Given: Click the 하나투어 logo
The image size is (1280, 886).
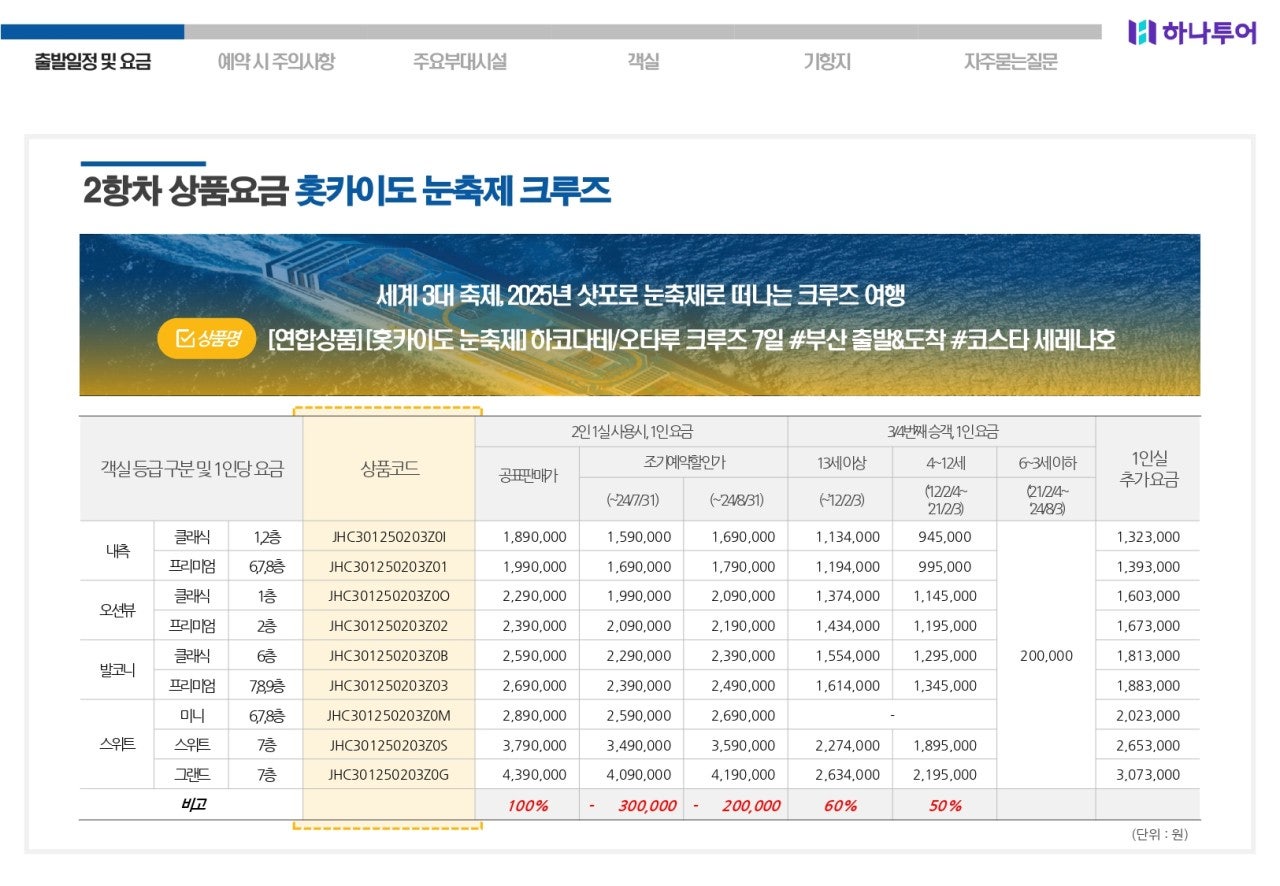Looking at the screenshot, I should tap(1192, 32).
